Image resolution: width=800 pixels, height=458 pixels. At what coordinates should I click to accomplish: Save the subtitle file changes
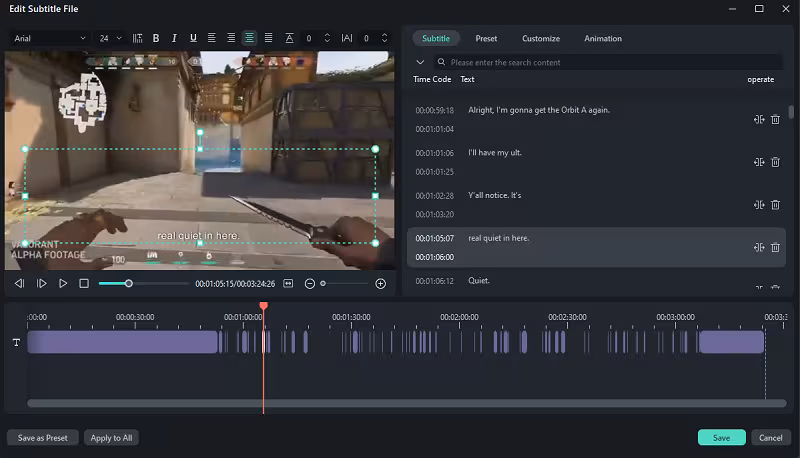(721, 438)
